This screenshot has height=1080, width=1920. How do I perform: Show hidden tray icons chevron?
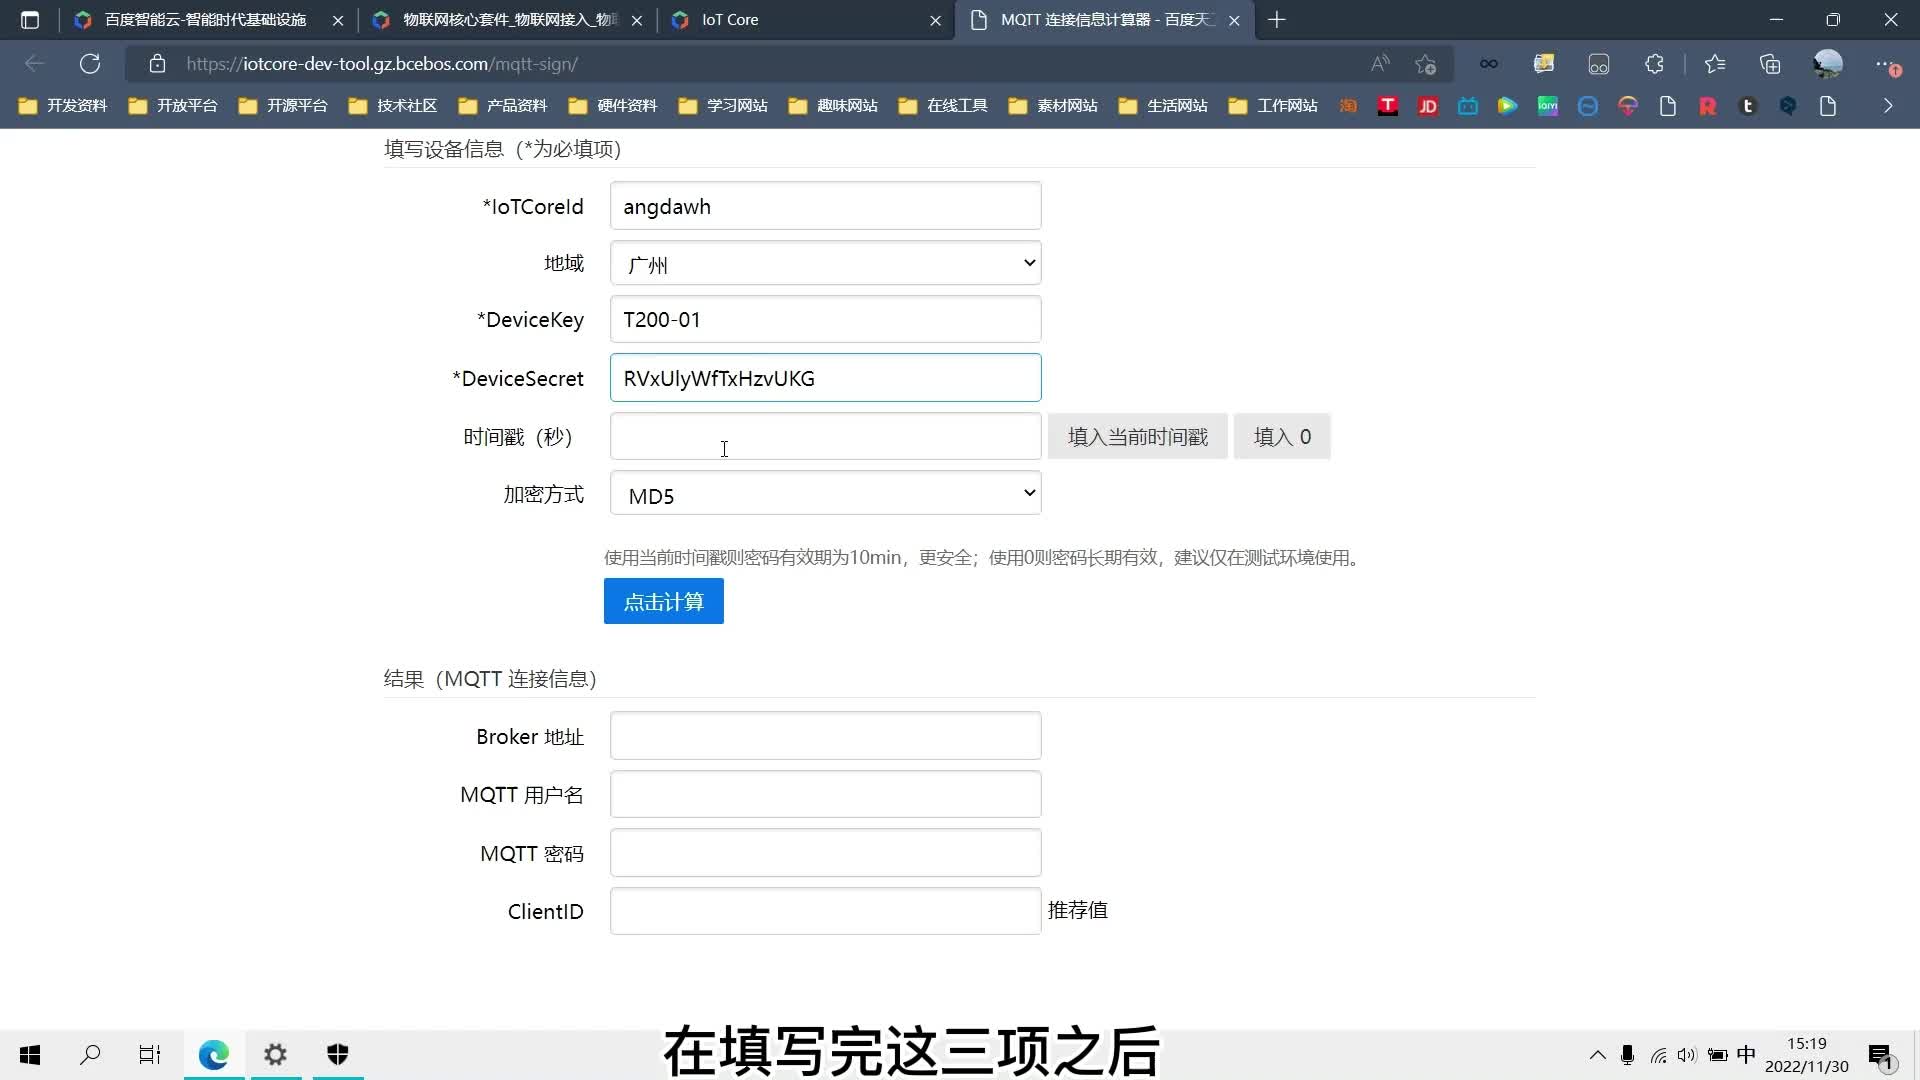pos(1598,1055)
